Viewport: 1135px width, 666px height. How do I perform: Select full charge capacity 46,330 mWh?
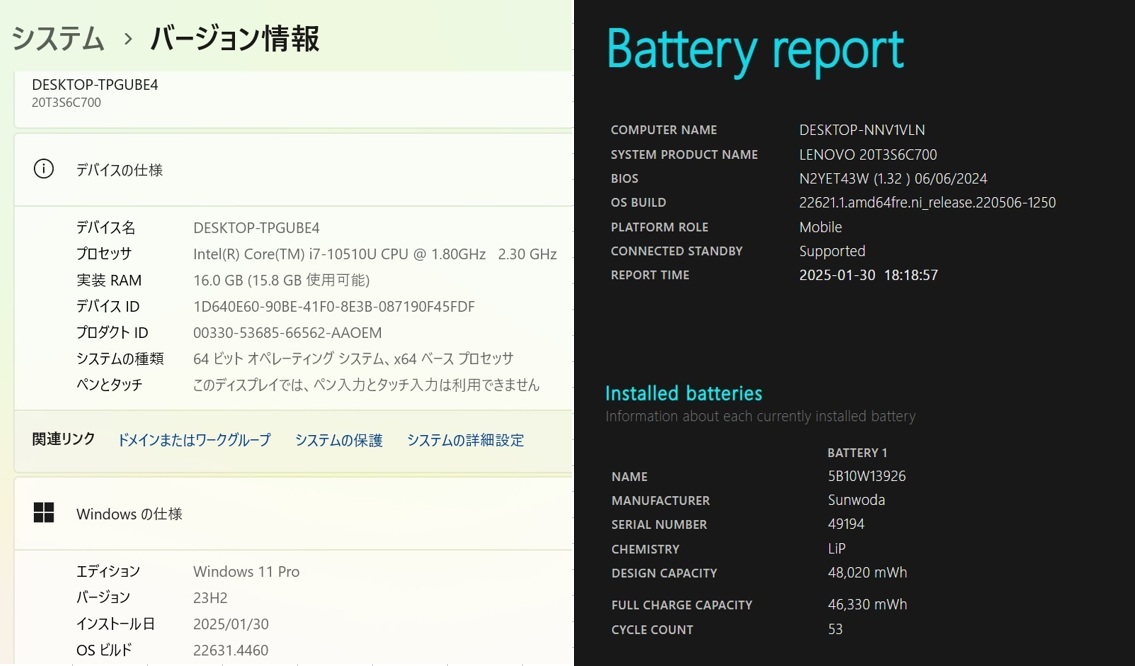[x=867, y=604]
